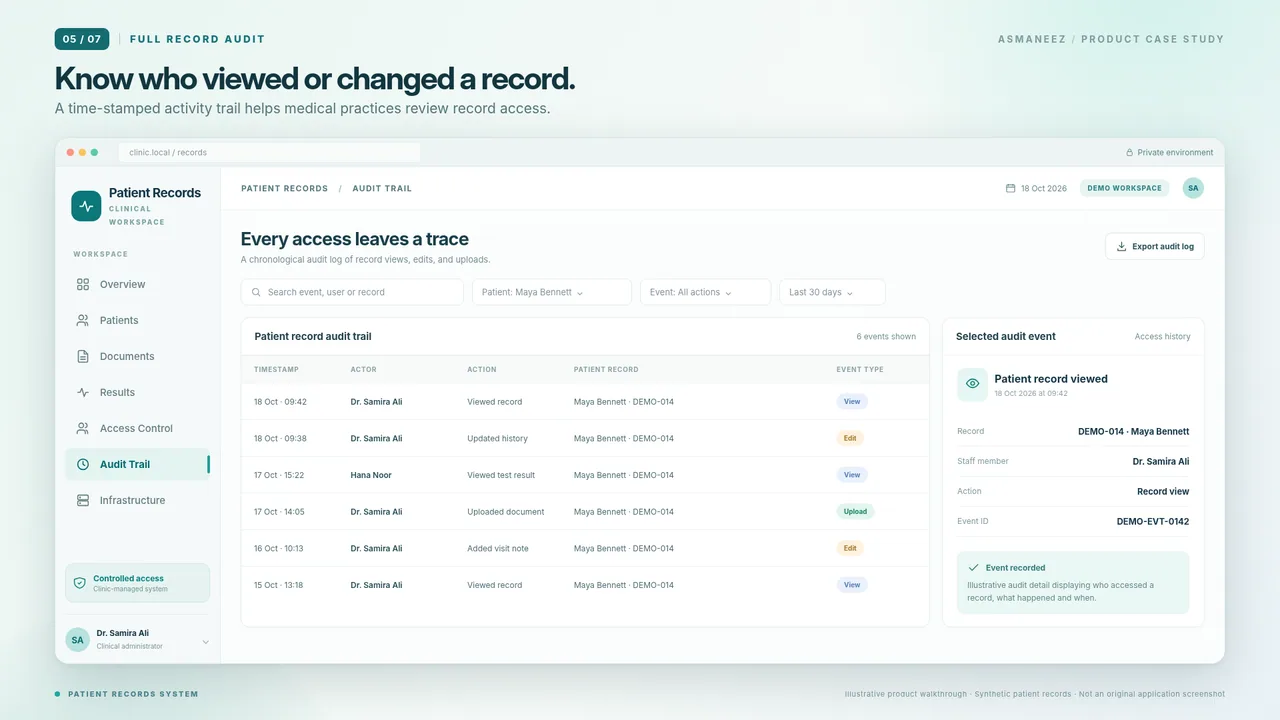Click Hana Noor in the Actor column
This screenshot has width=1280, height=720.
(371, 475)
